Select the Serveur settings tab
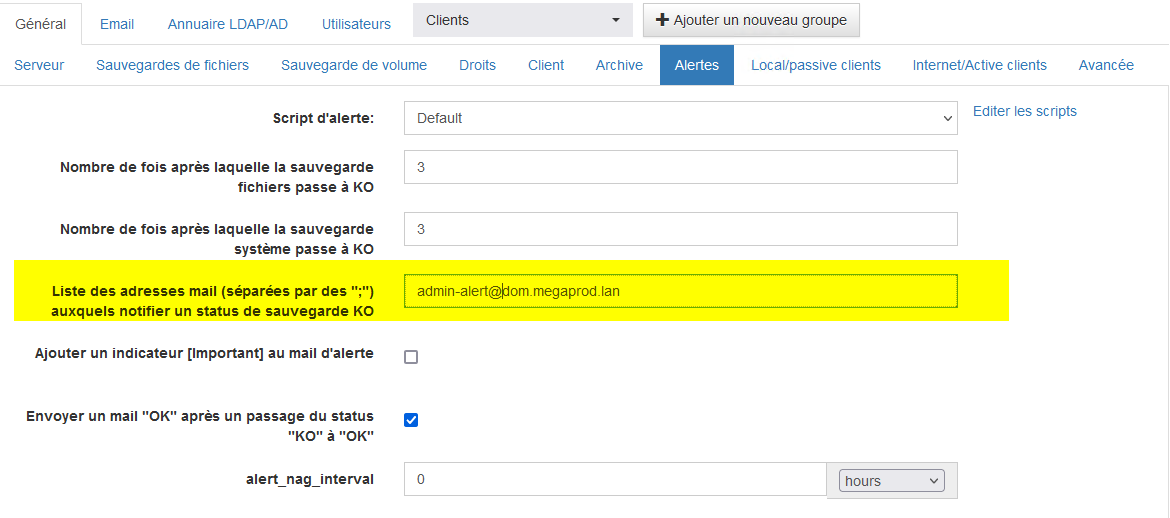This screenshot has height=518, width=1170. (x=39, y=65)
